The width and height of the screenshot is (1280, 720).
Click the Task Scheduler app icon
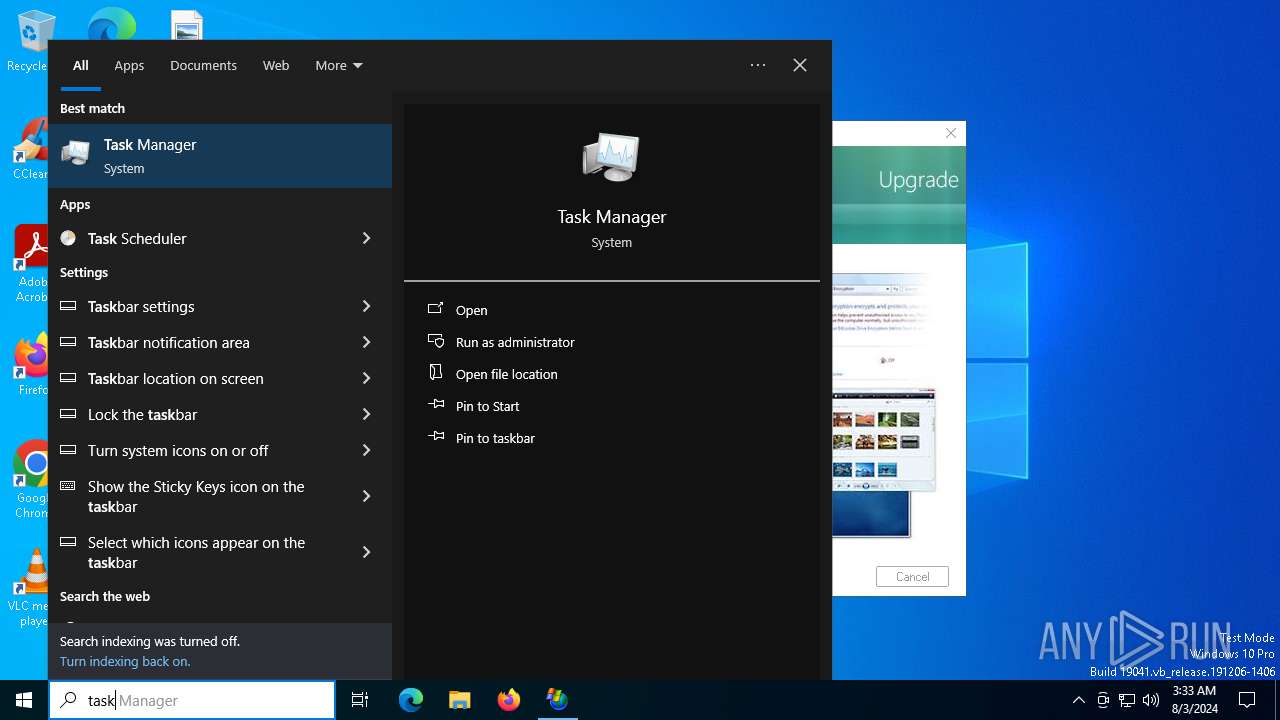click(x=68, y=238)
